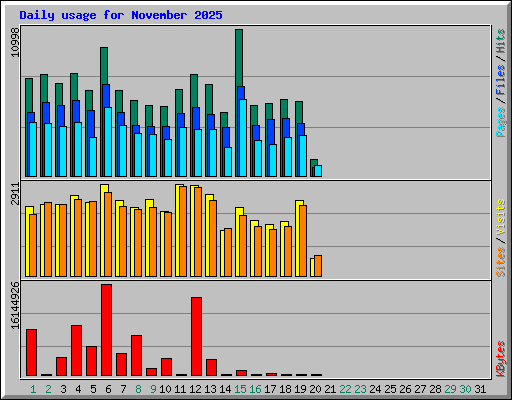
Task: Select the green 'Hits' legend label
Action: [500, 41]
